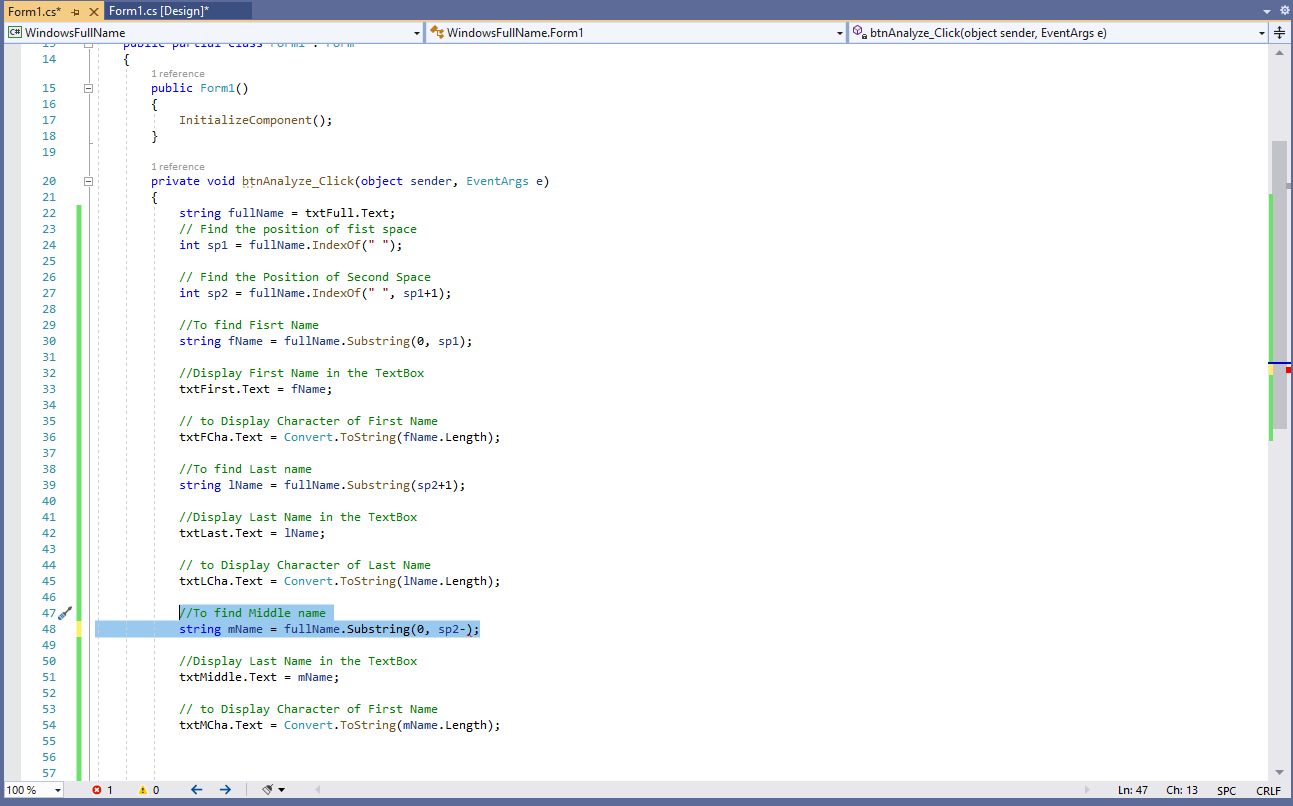Switch to the Form1.cs [Design] tab
The image size is (1293, 806).
(x=158, y=11)
